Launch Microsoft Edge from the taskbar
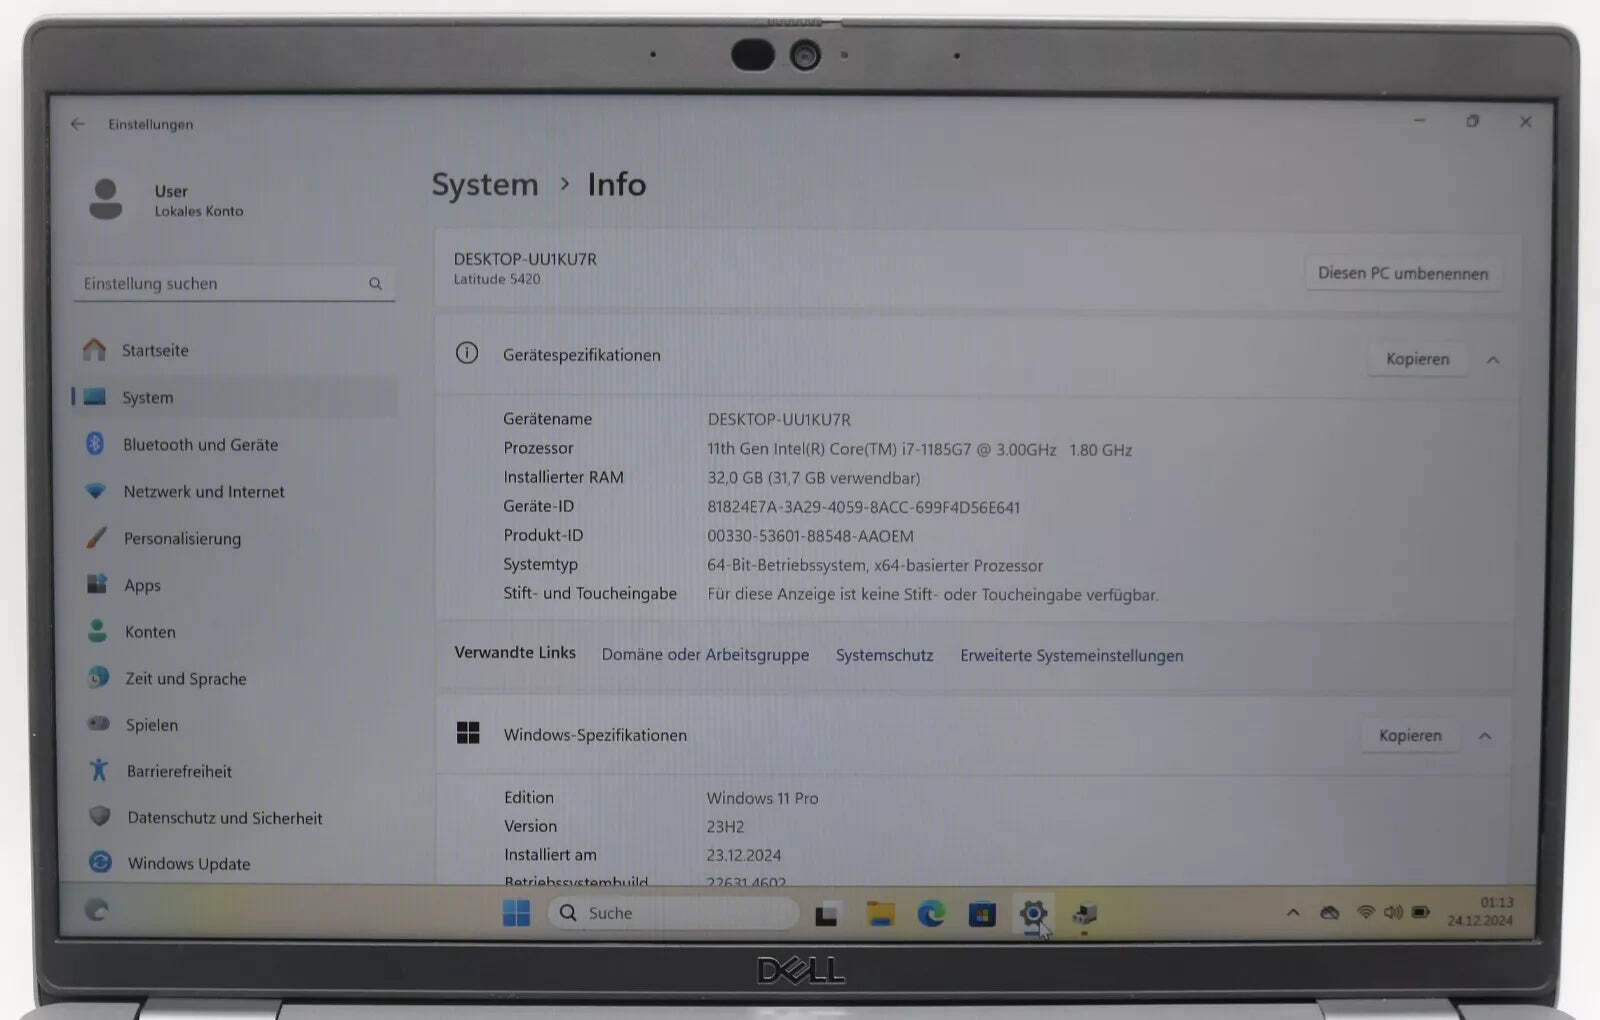The height and width of the screenshot is (1020, 1600). [931, 913]
